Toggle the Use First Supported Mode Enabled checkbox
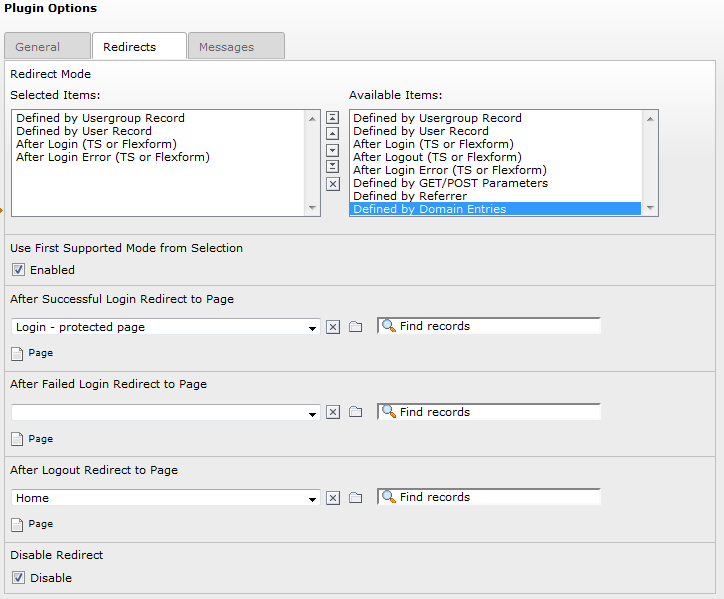The width and height of the screenshot is (724, 599). [x=18, y=270]
